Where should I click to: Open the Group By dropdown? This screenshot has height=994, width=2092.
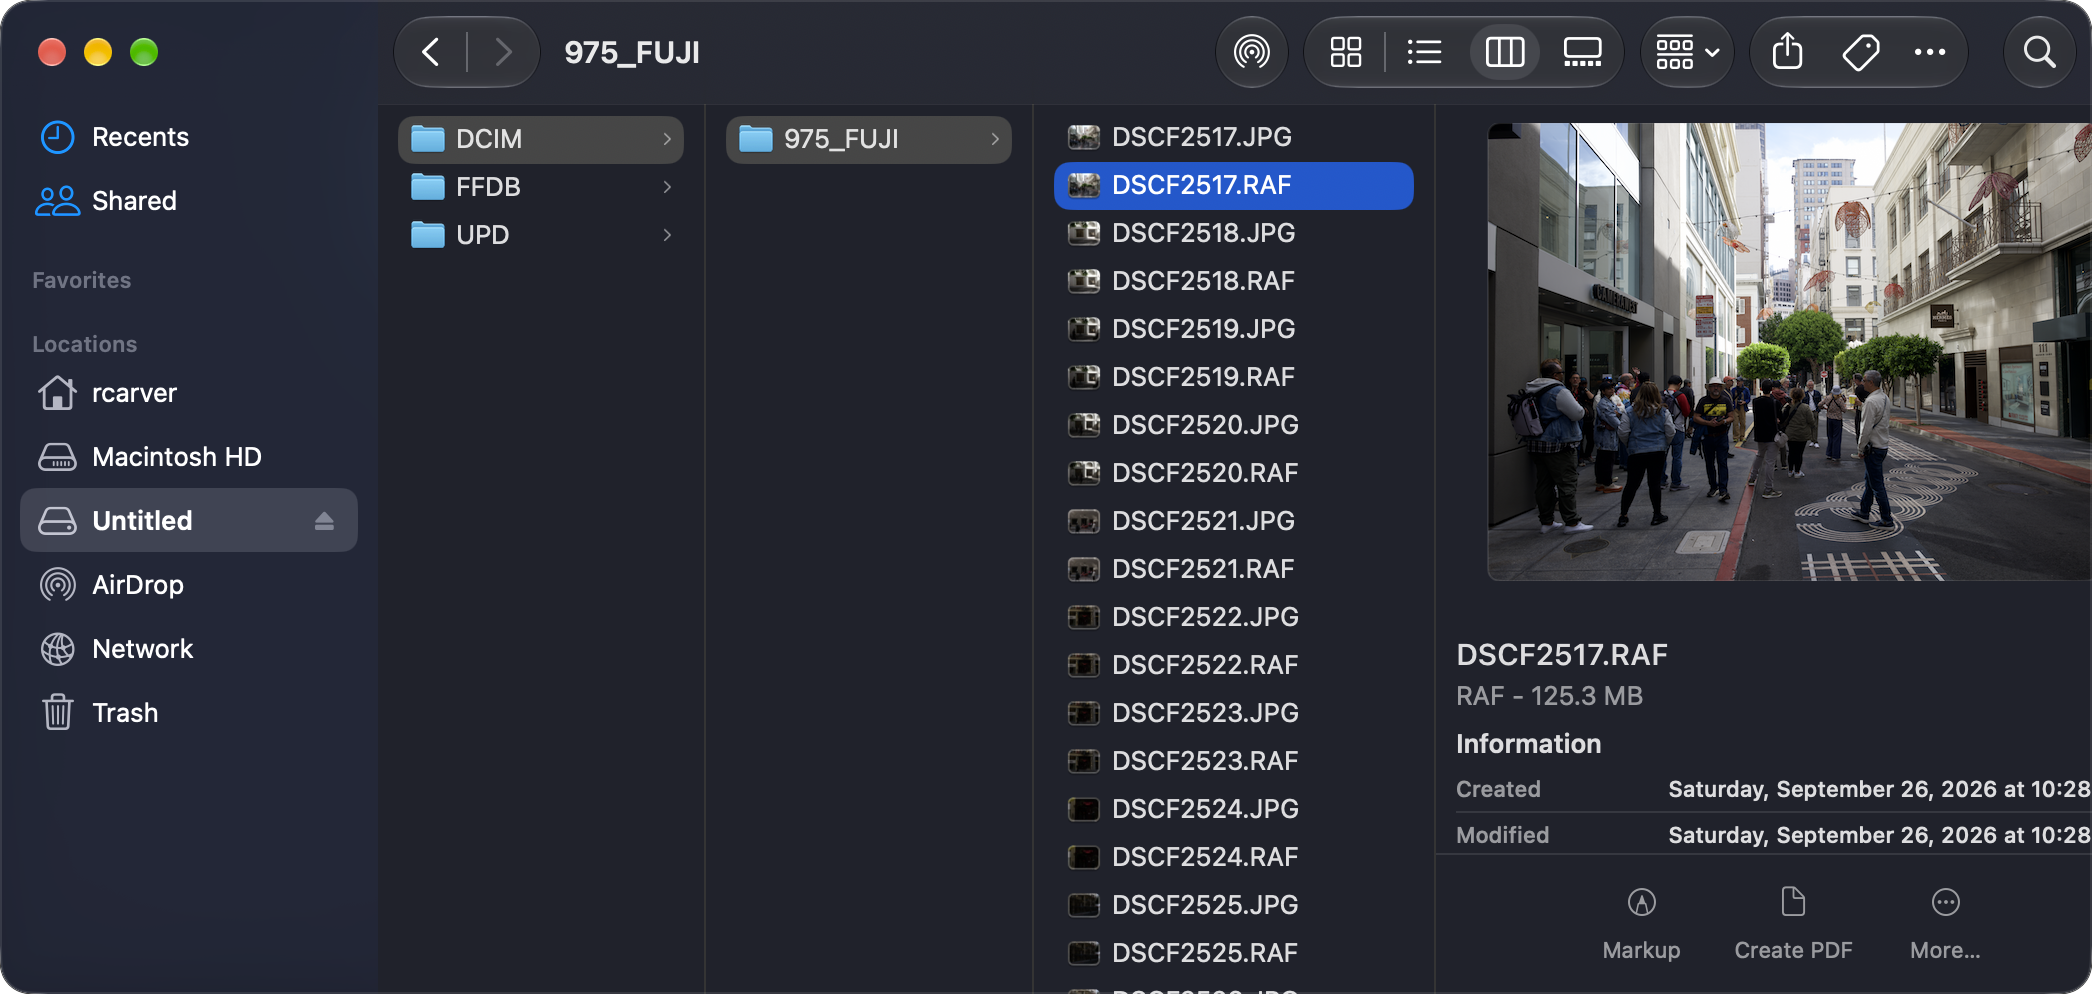pyautogui.click(x=1687, y=52)
